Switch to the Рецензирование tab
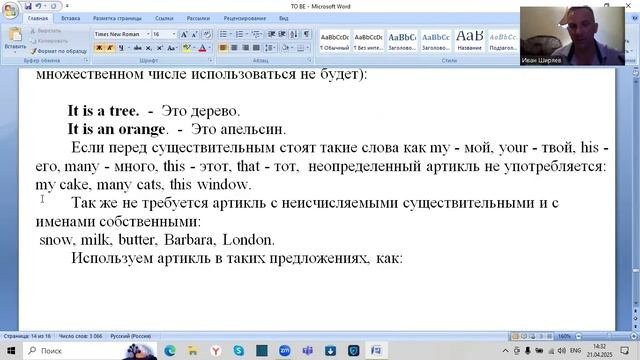This screenshot has height=360, width=640. click(244, 18)
